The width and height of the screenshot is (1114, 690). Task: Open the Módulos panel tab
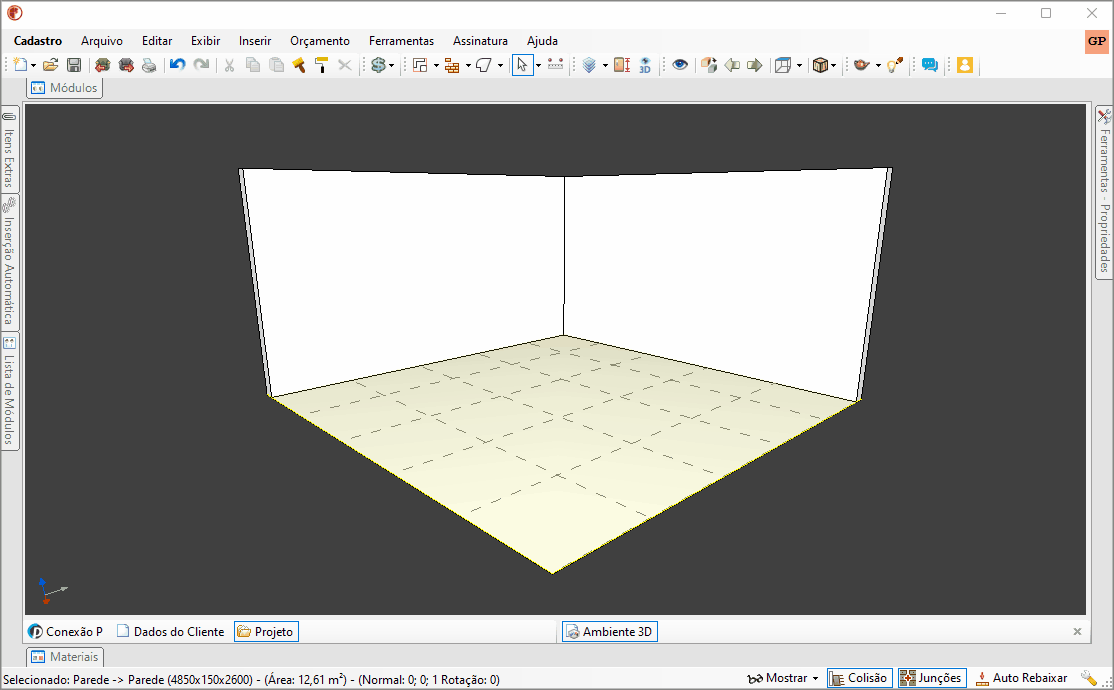pyautogui.click(x=65, y=88)
